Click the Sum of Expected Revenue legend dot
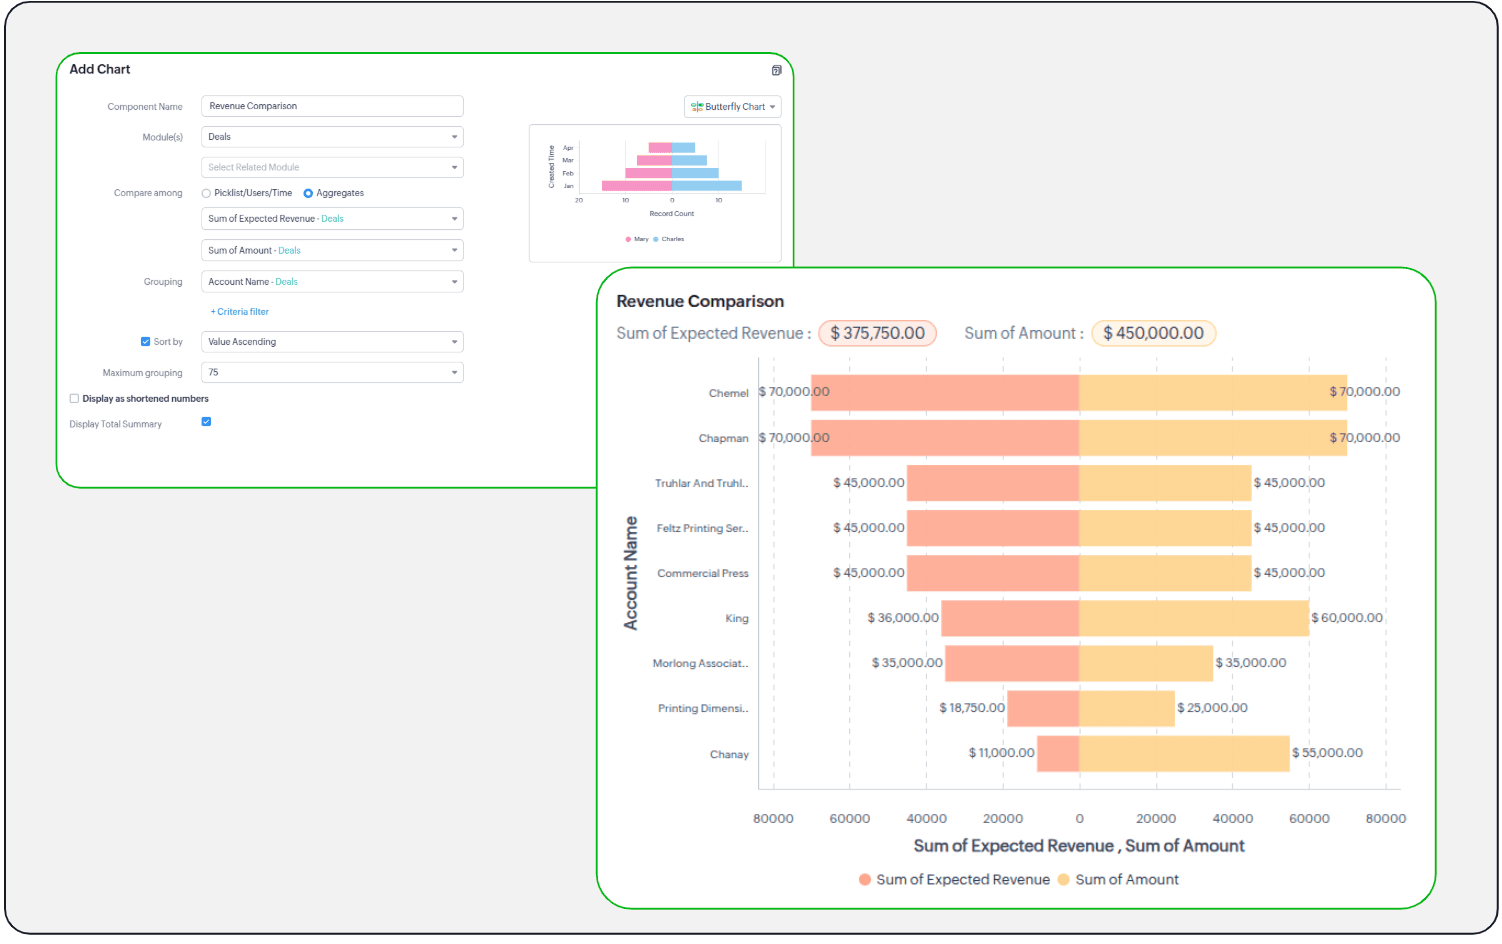 tap(864, 880)
